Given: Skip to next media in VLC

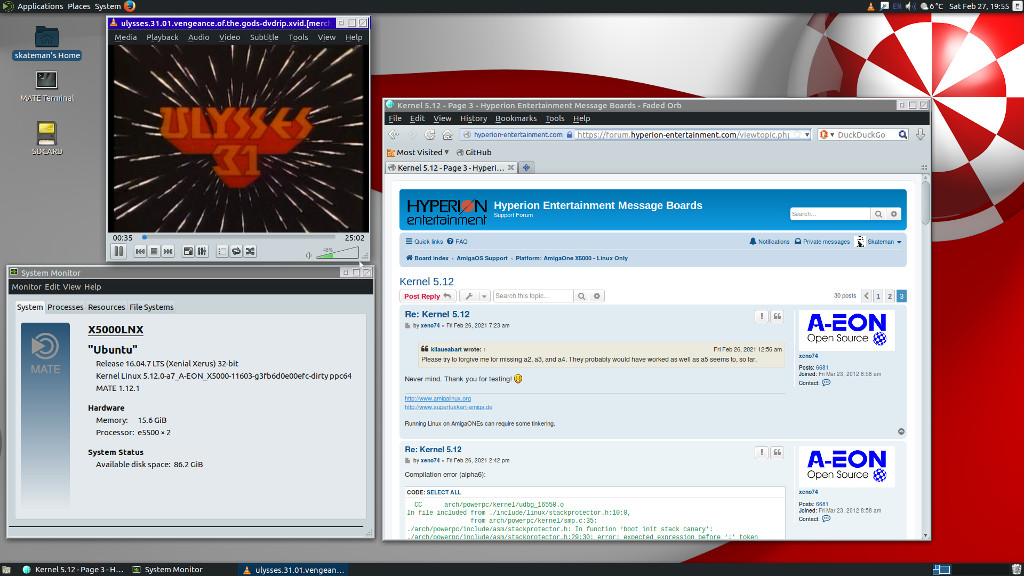Looking at the screenshot, I should (x=168, y=251).
